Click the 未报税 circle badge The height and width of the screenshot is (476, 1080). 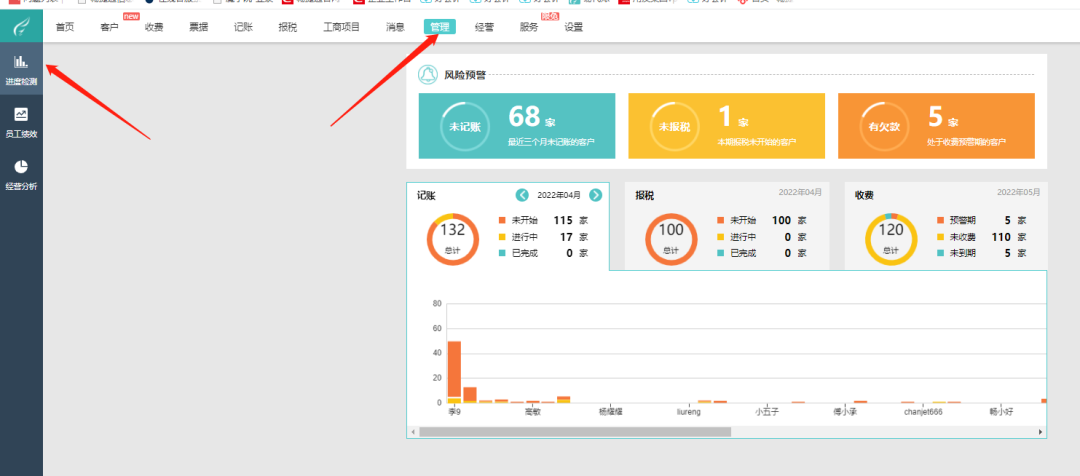click(x=674, y=127)
